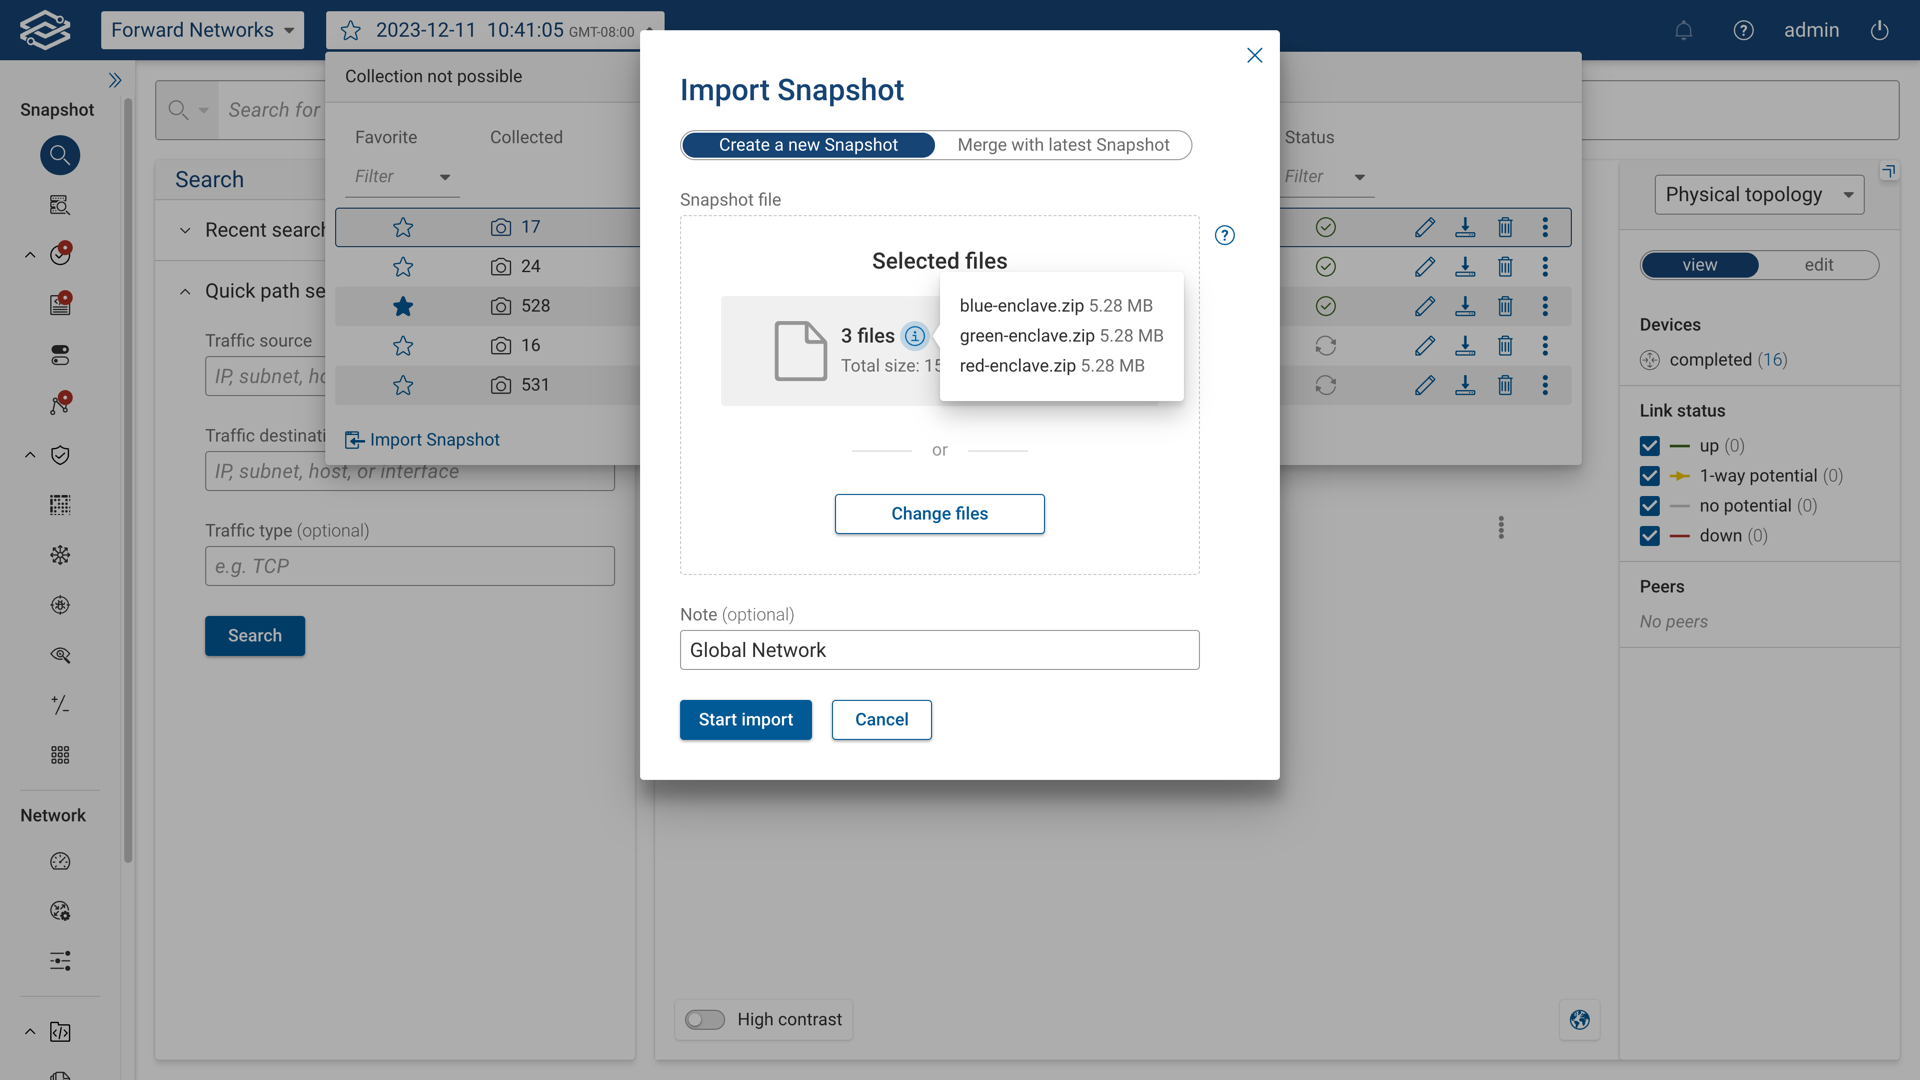Viewport: 1920px width, 1080px height.
Task: Click the globe icon near High contrast toggle
Action: point(1580,1020)
